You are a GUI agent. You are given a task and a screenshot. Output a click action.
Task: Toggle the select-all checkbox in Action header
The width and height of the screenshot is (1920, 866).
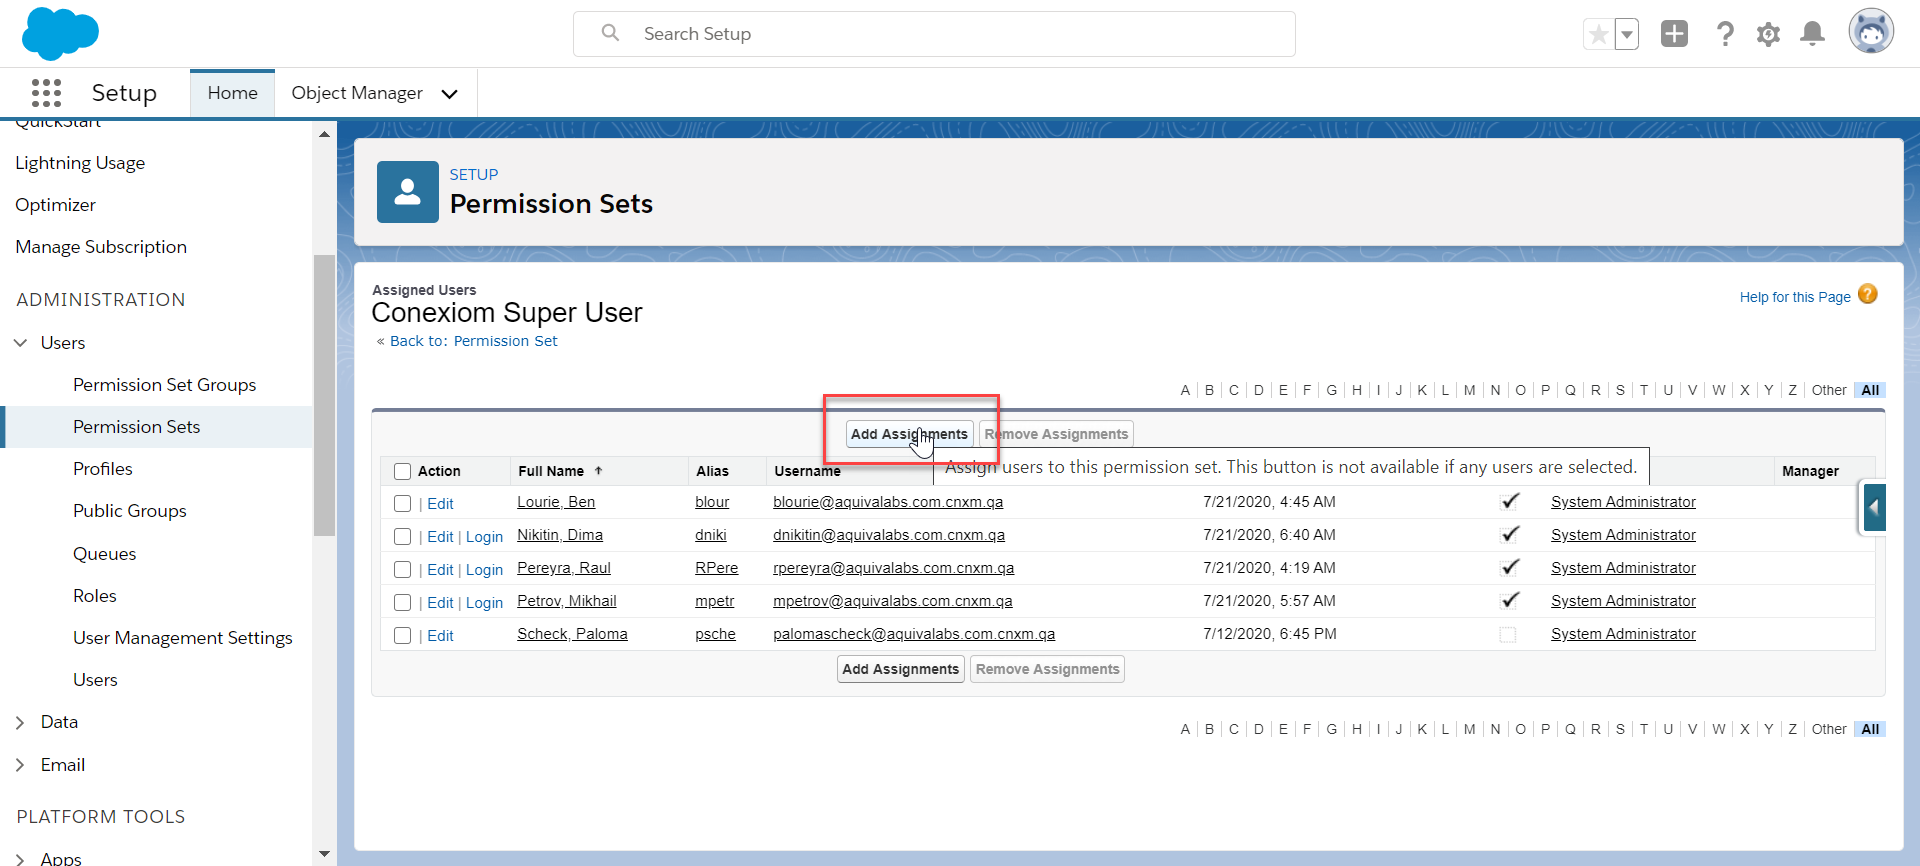(x=403, y=471)
